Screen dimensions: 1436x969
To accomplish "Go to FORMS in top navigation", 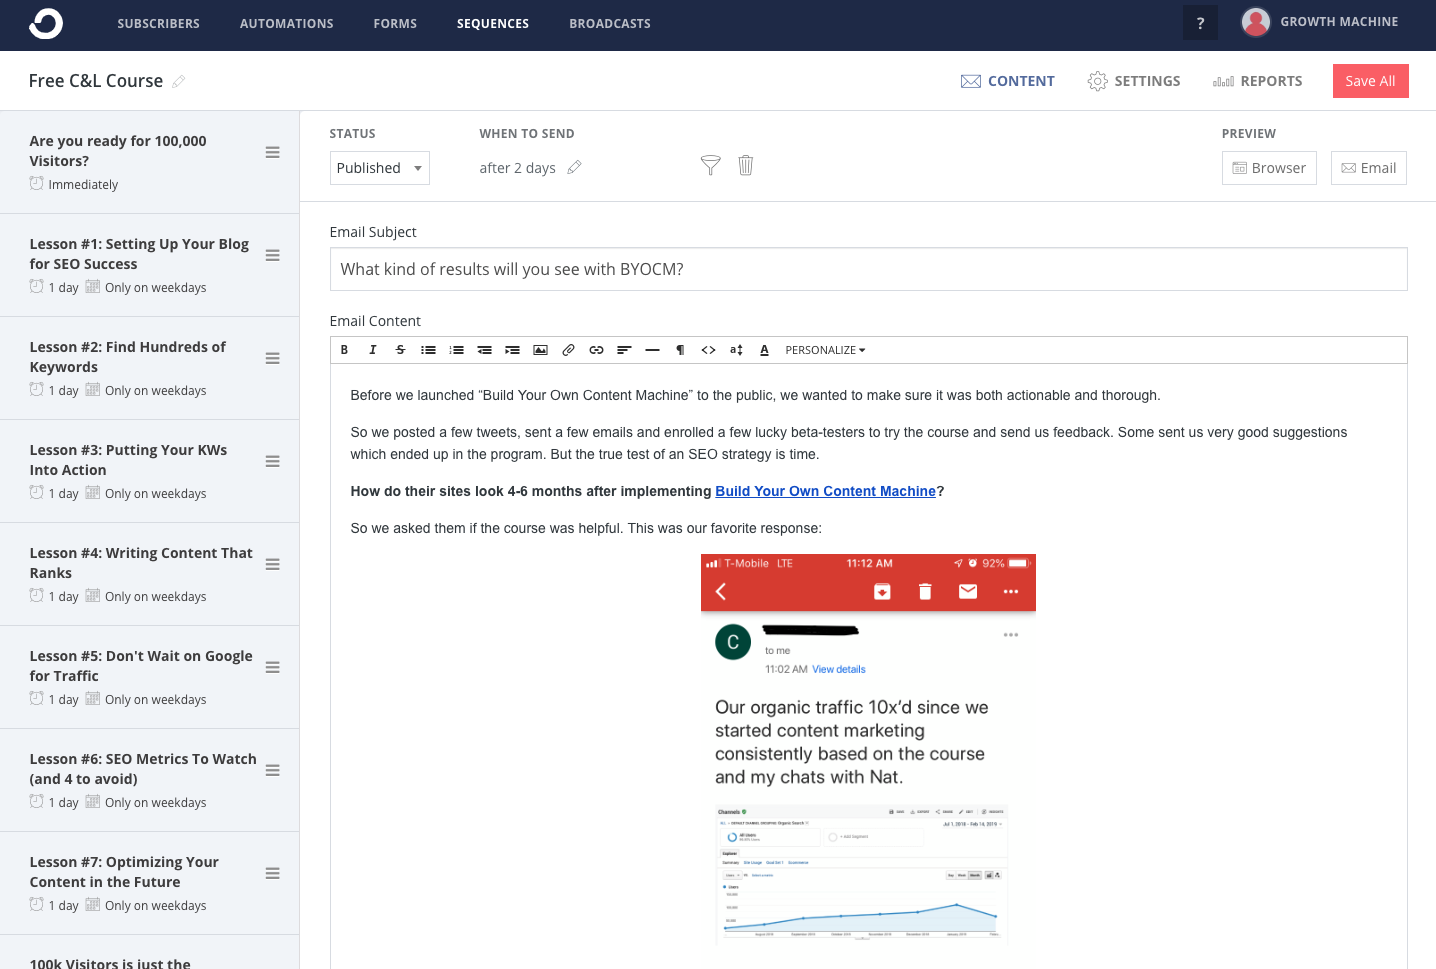I will (x=395, y=24).
